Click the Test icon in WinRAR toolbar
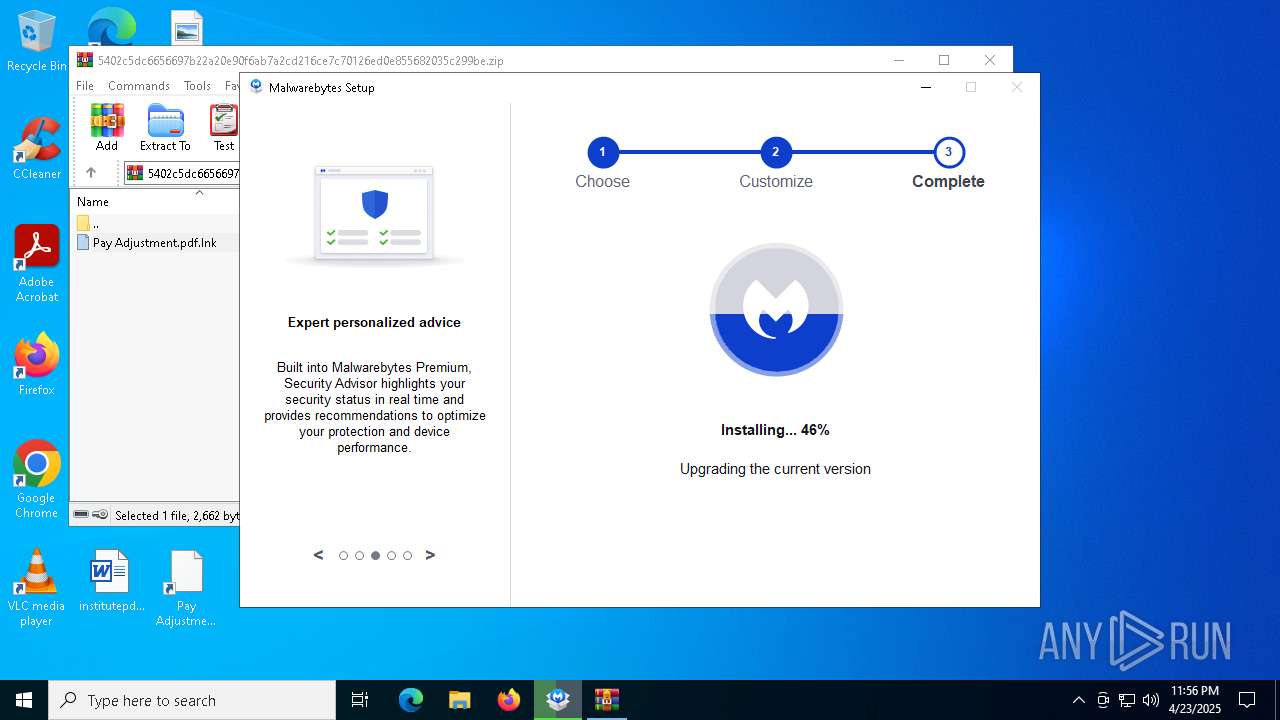 tap(224, 127)
